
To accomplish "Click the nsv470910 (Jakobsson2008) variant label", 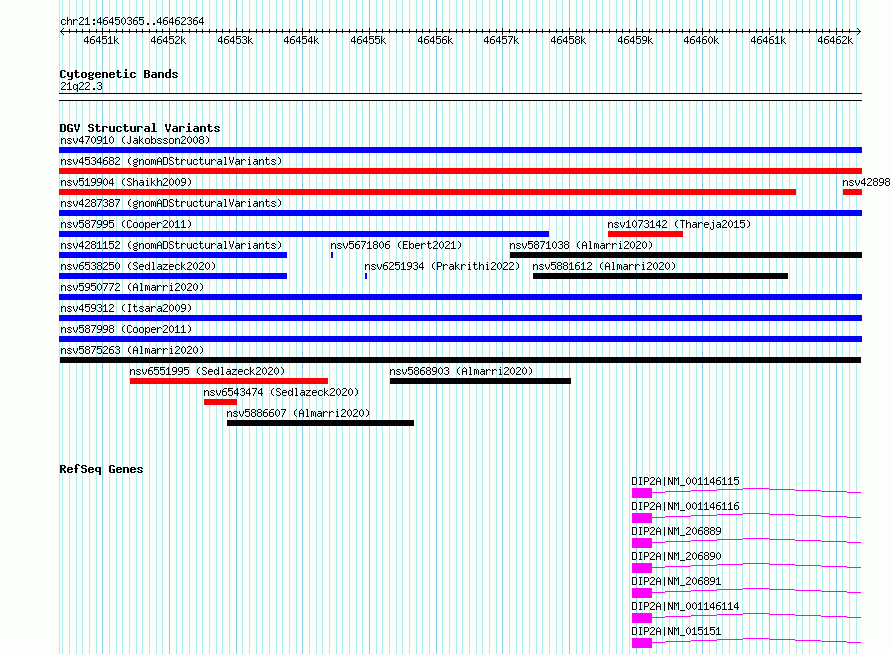I will [135, 140].
